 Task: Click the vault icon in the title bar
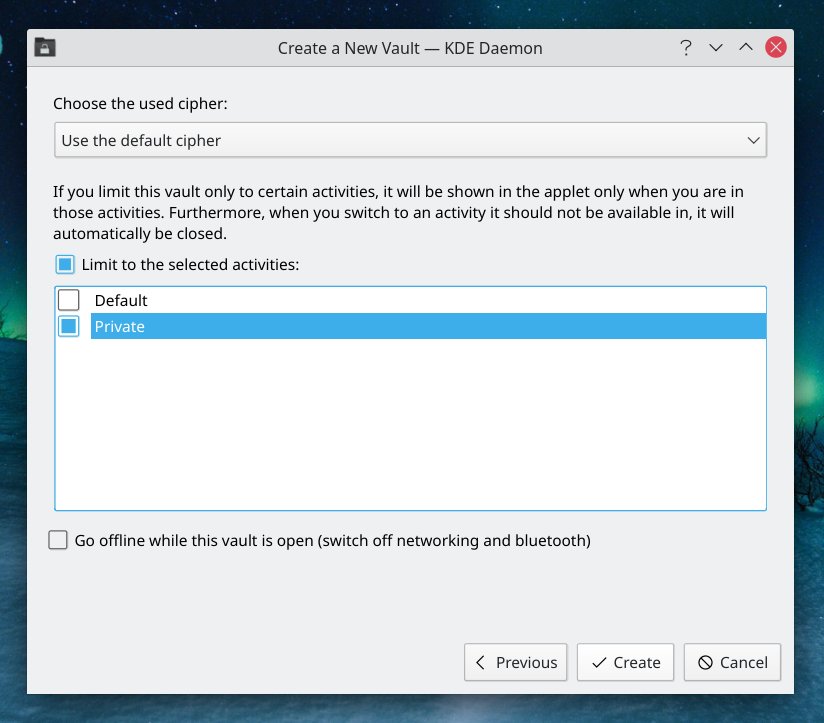tap(44, 47)
